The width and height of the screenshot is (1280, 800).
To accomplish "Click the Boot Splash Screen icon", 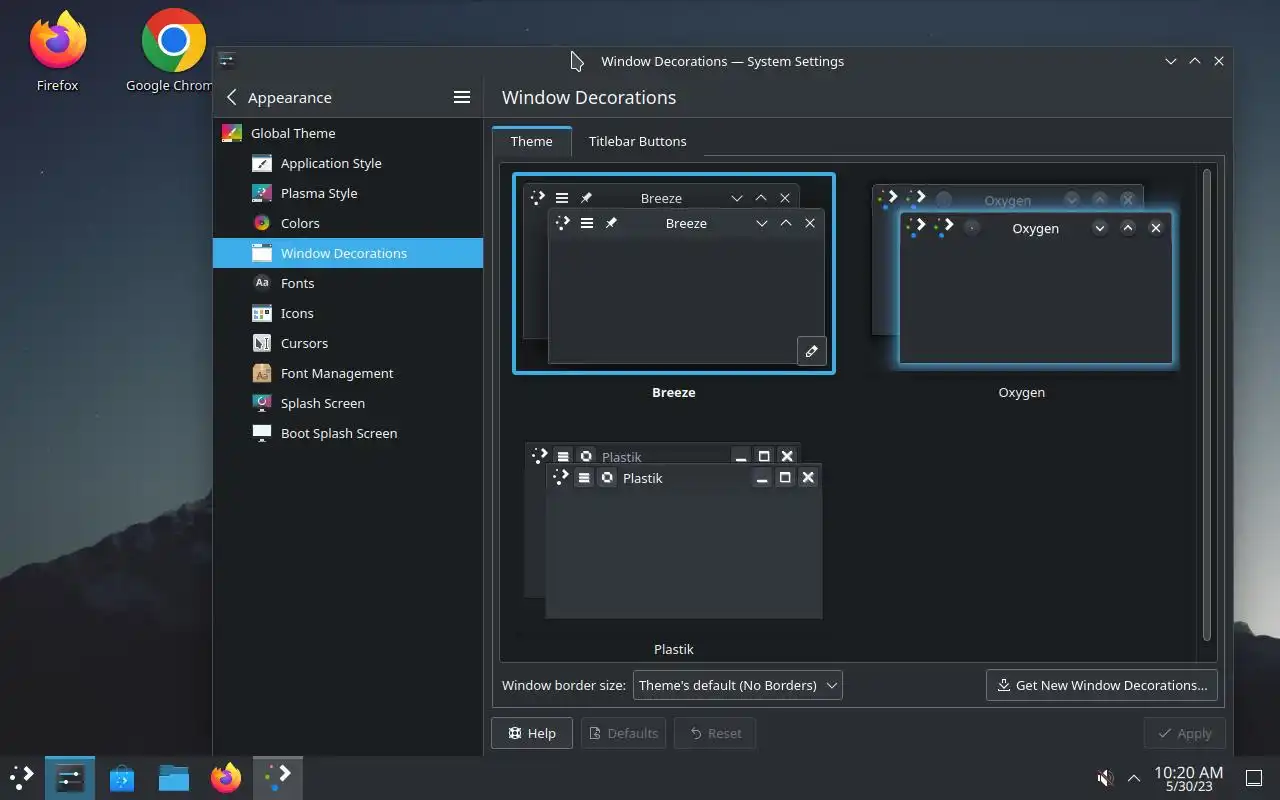I will click(262, 433).
